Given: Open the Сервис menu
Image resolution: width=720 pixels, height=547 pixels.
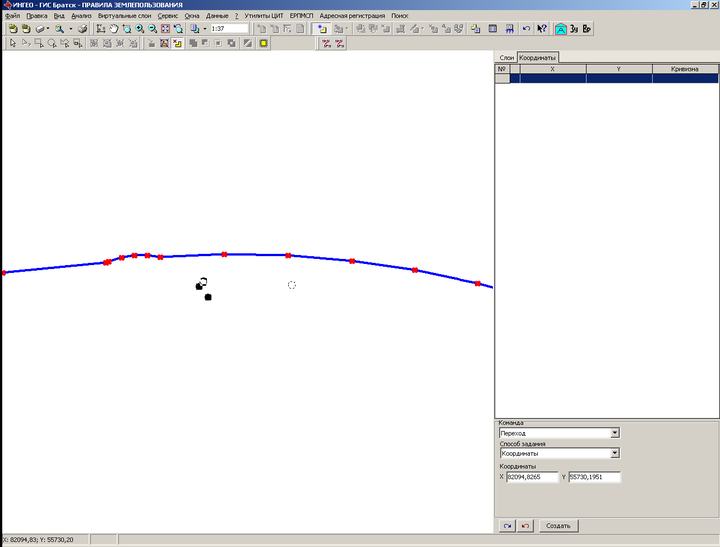Looking at the screenshot, I should pos(168,16).
